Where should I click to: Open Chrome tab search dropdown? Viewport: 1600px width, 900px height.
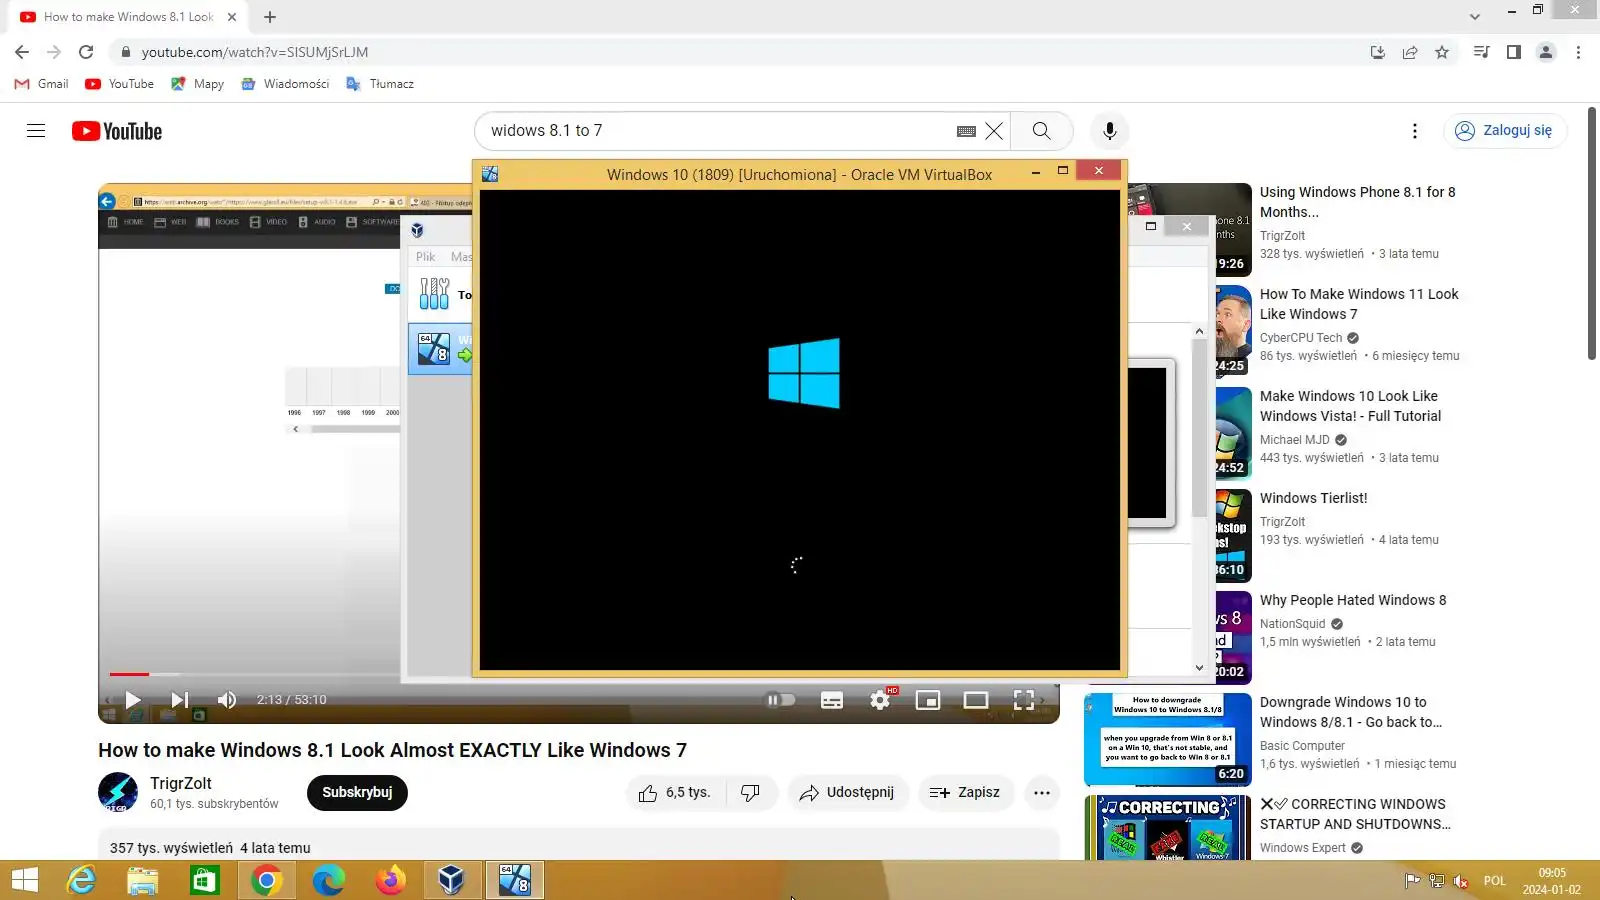[1475, 17]
